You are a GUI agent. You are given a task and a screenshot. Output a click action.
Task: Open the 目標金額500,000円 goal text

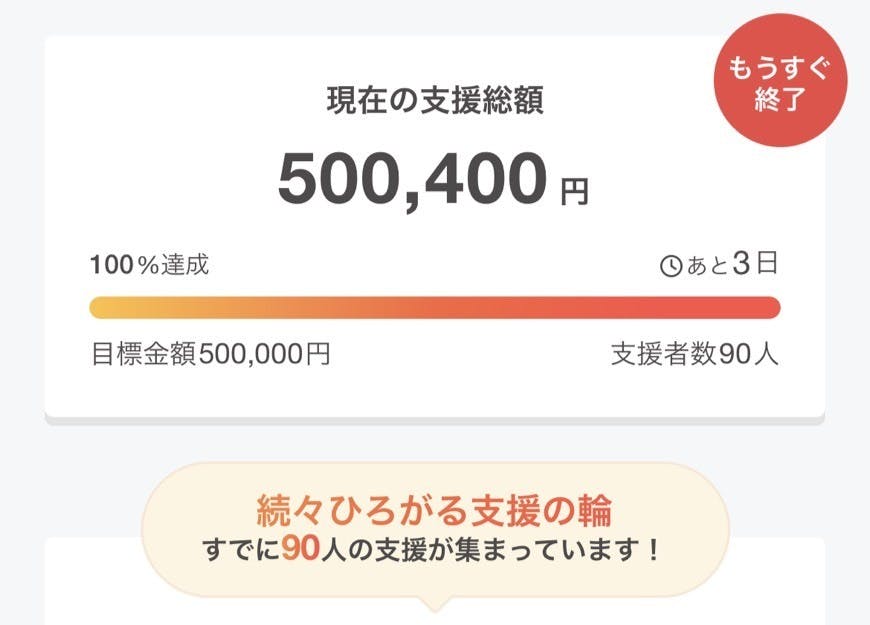click(211, 354)
